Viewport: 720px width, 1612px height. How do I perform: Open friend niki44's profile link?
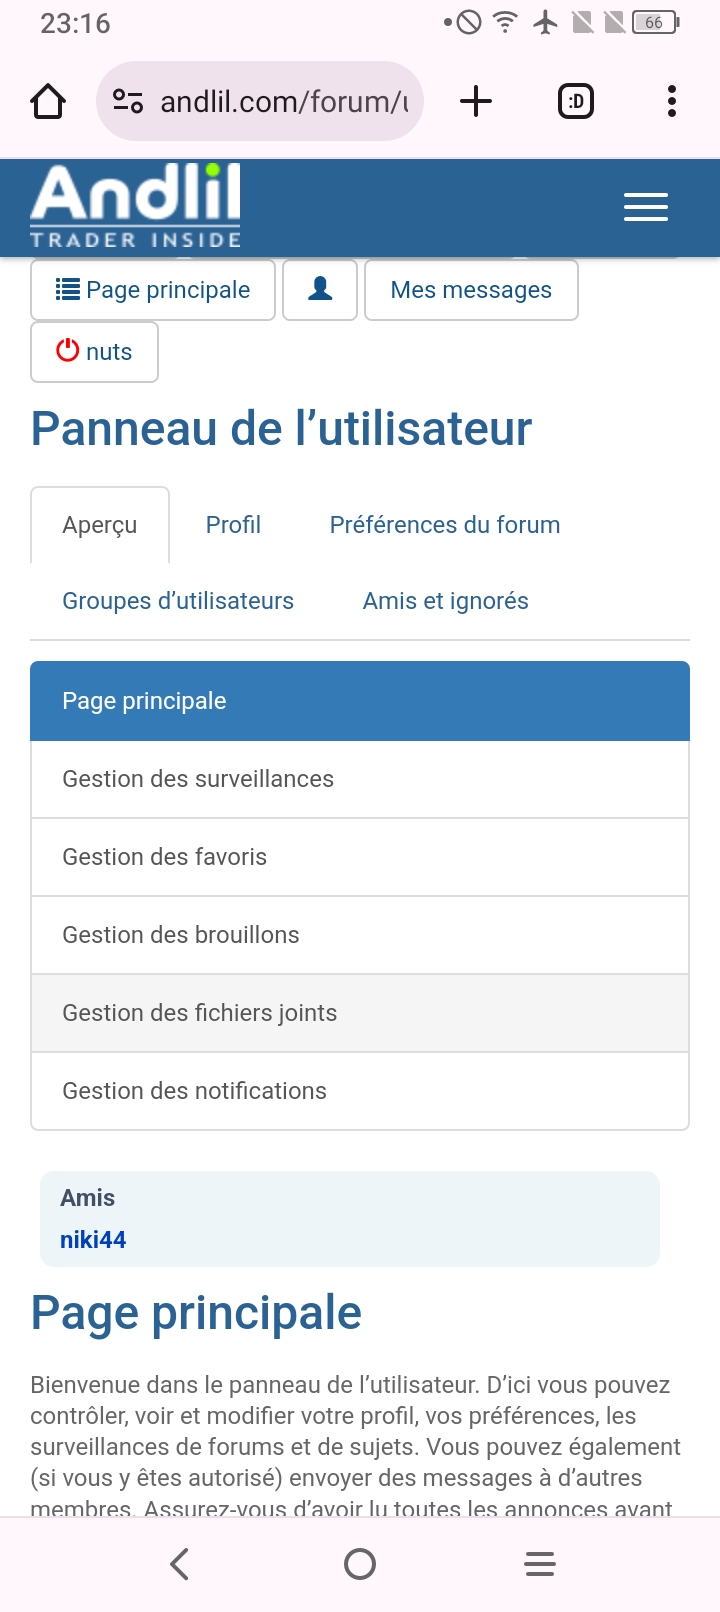pyautogui.click(x=93, y=1240)
